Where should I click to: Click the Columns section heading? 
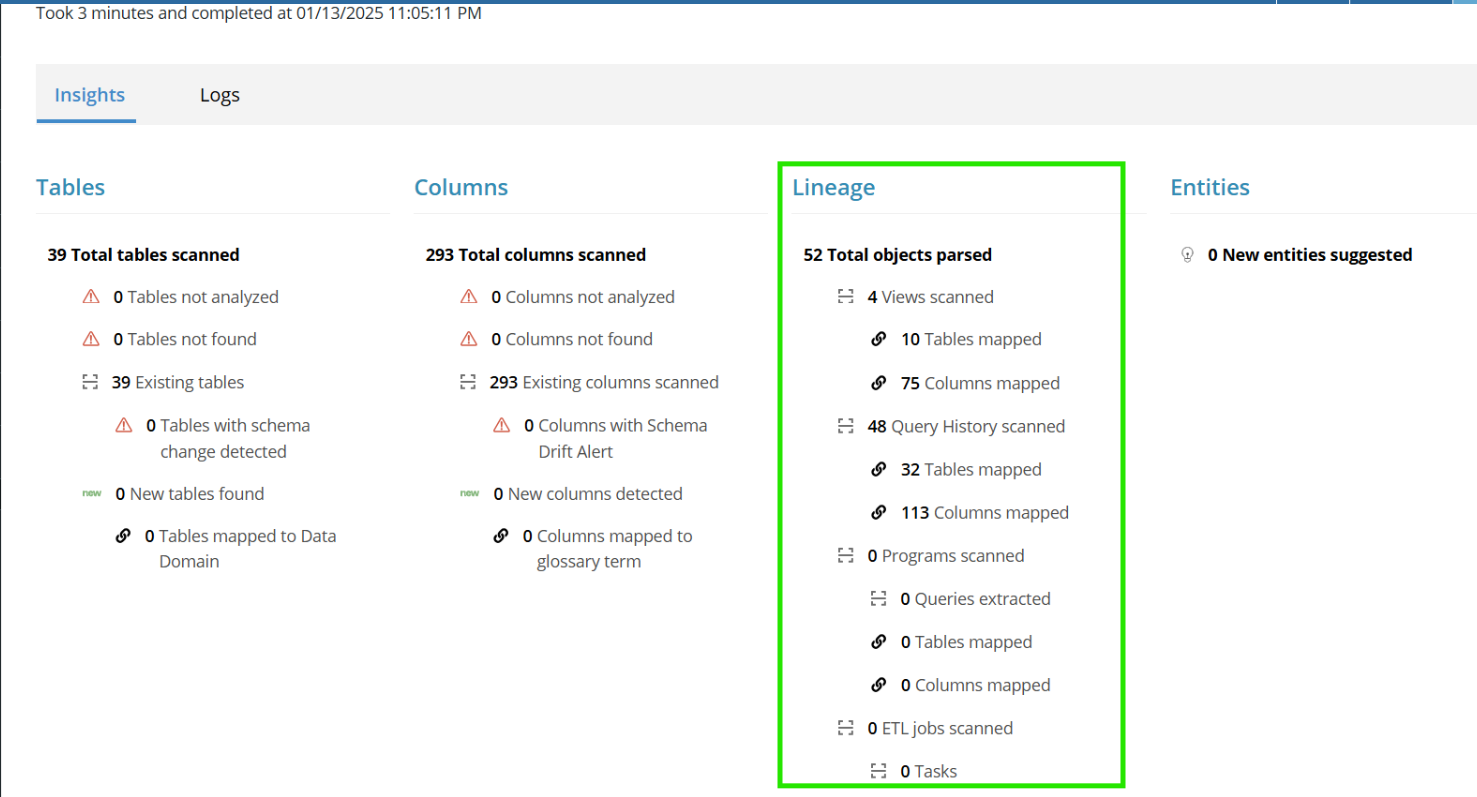(x=461, y=187)
